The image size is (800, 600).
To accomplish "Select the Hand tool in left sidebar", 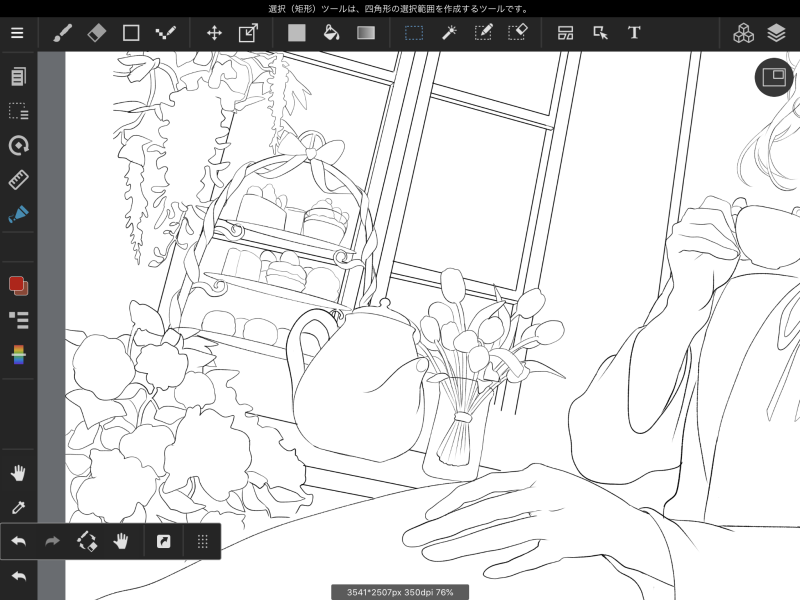I will (x=18, y=473).
